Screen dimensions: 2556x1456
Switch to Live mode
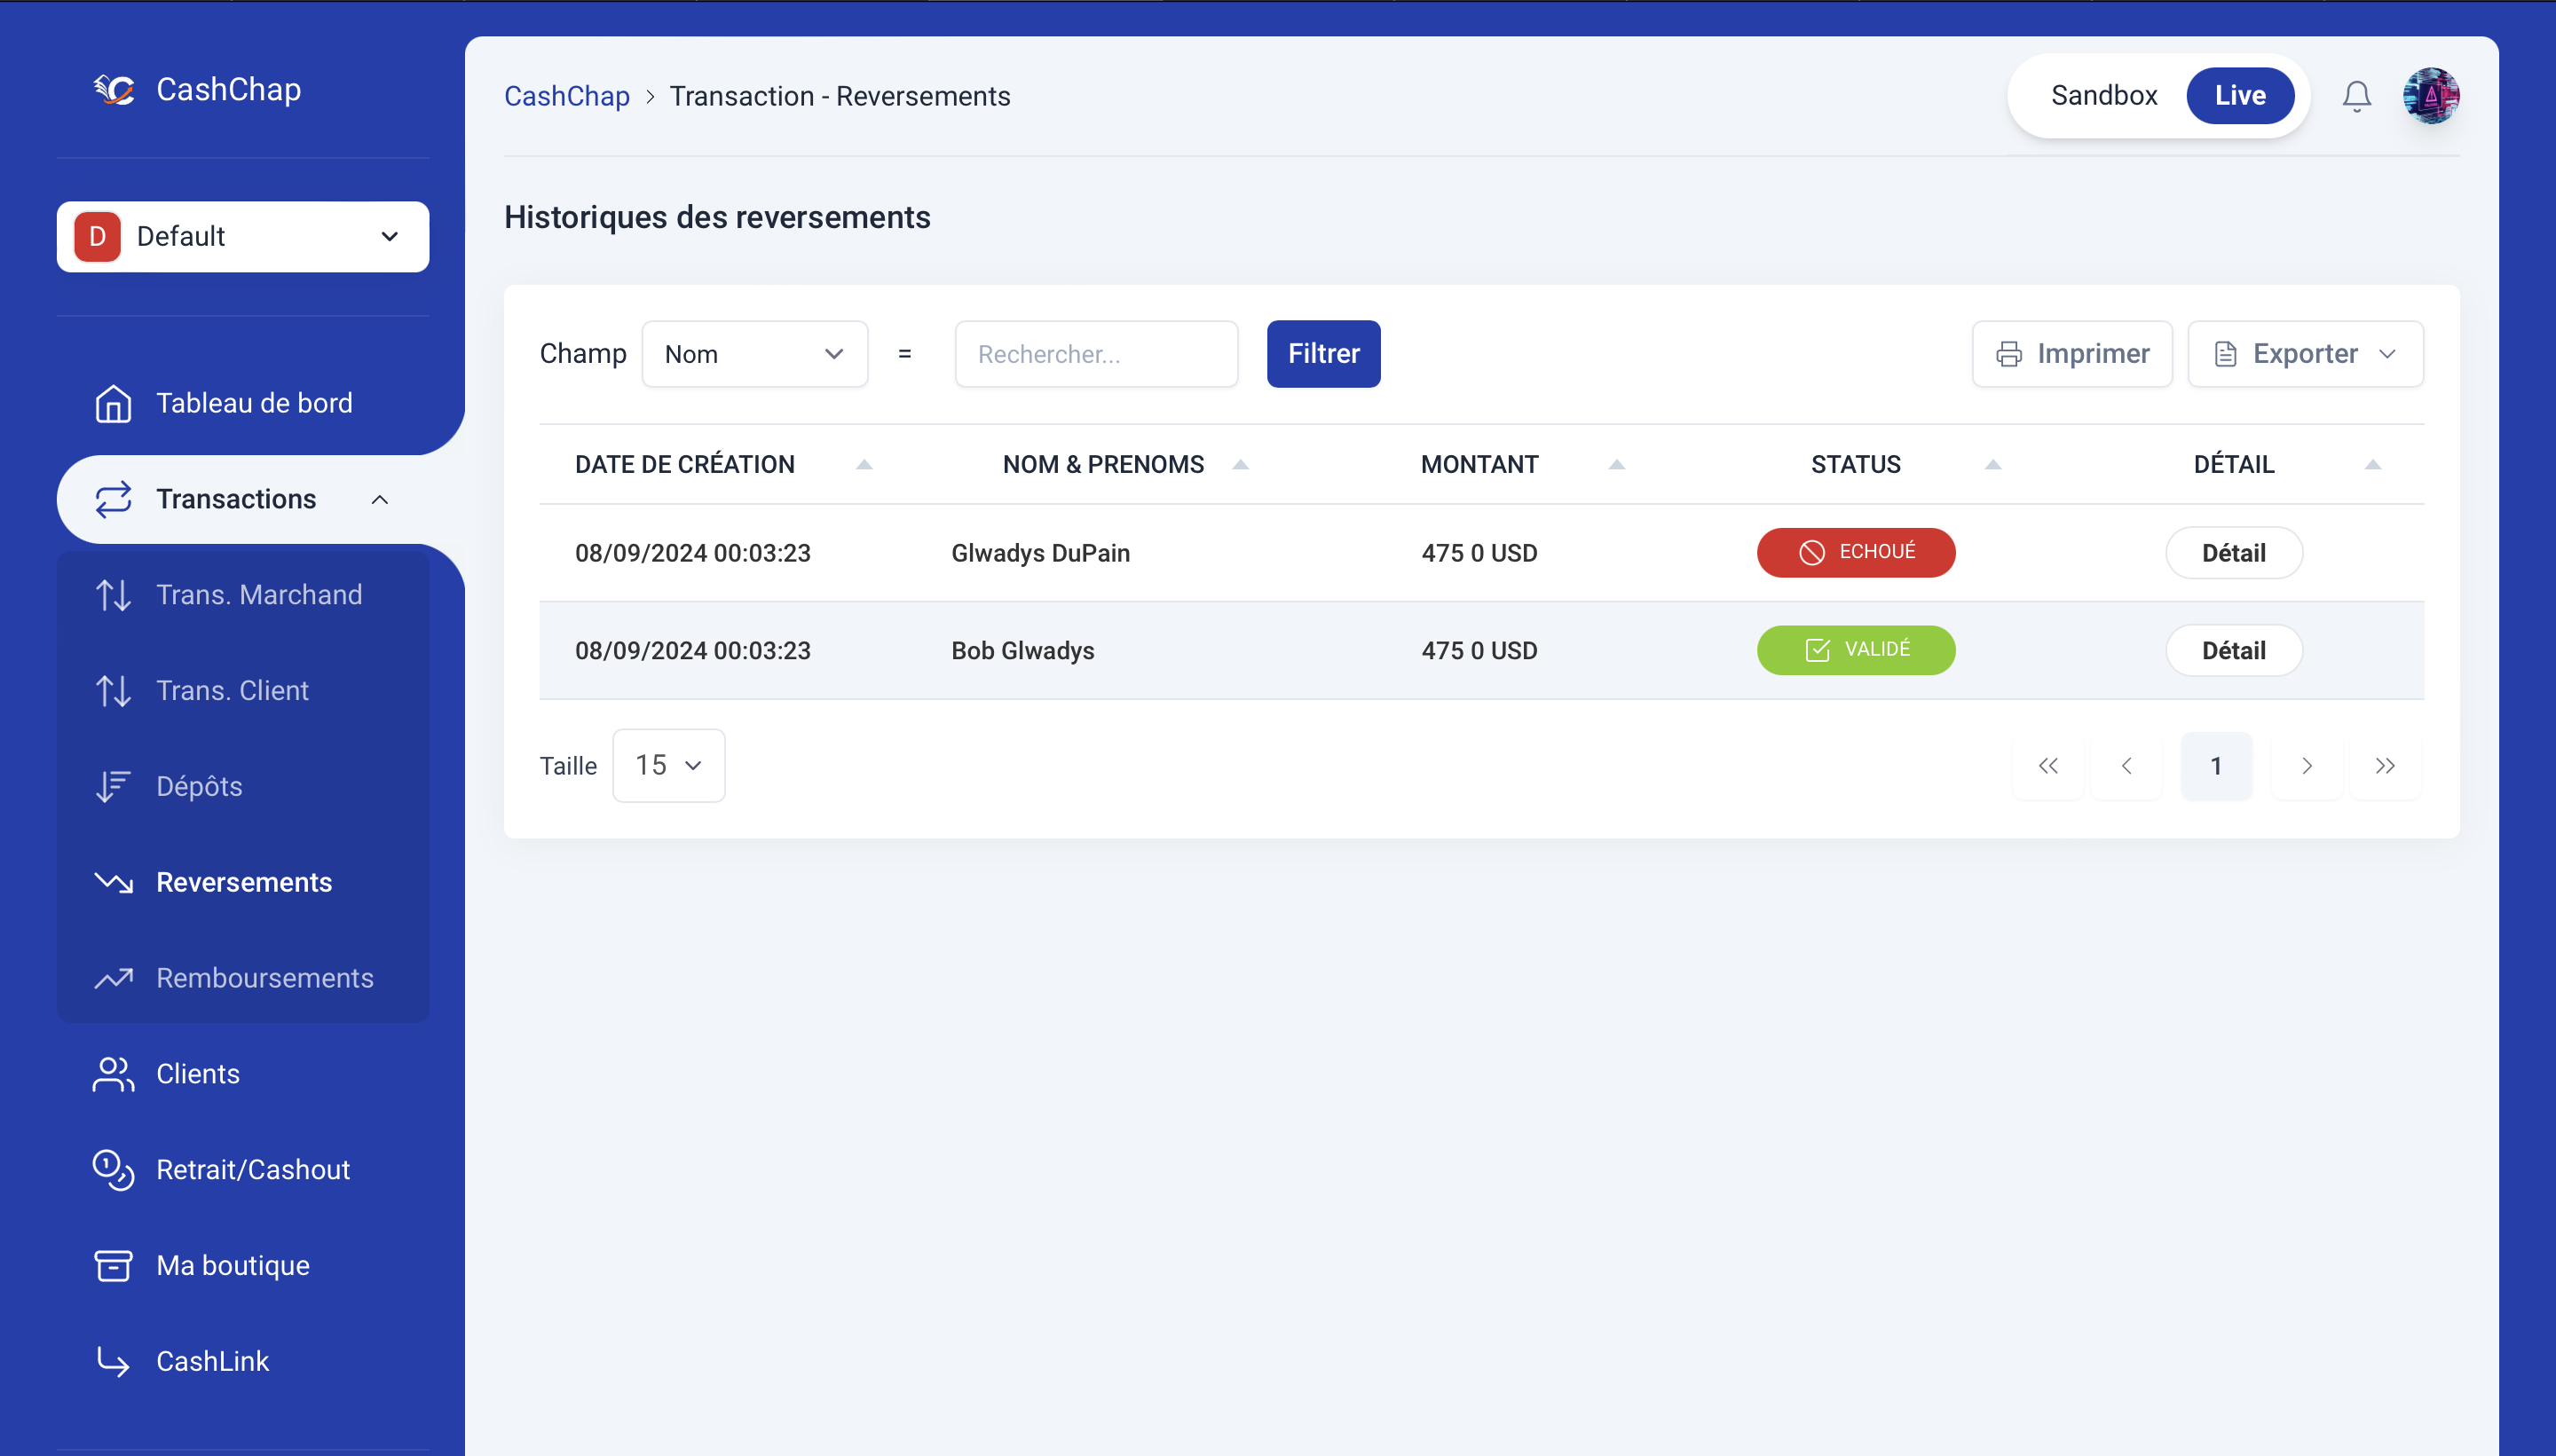2239,96
